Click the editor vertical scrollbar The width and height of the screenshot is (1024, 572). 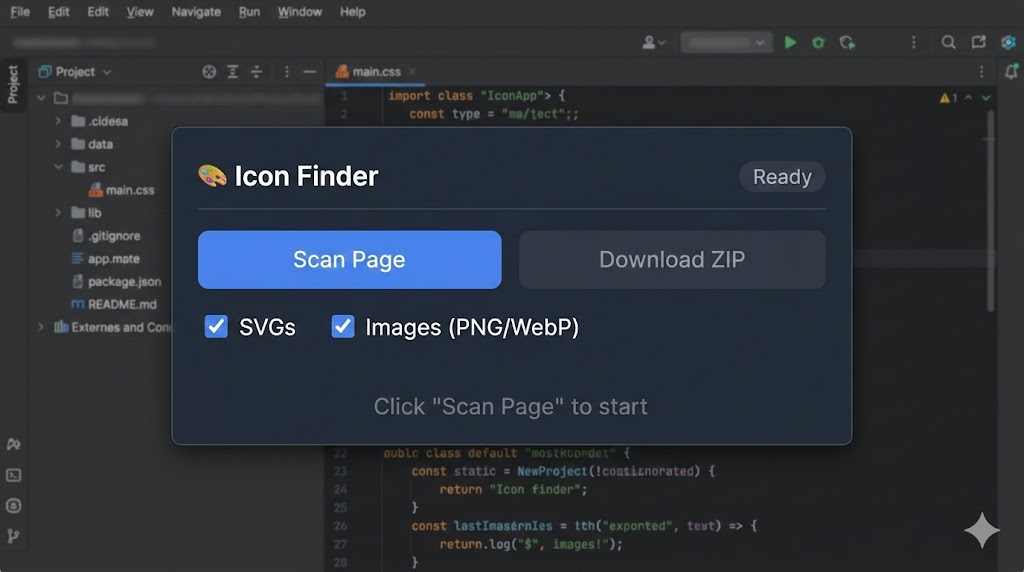[x=991, y=210]
